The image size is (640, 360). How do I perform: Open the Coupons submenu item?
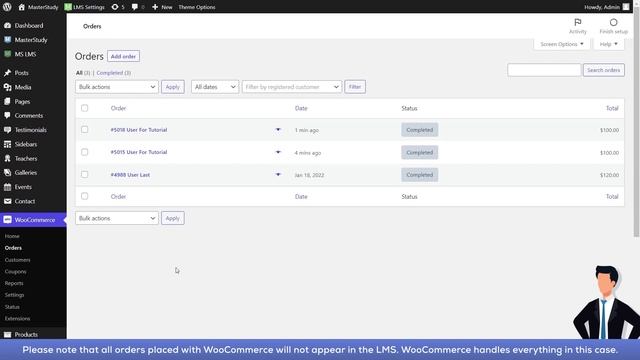point(16,271)
